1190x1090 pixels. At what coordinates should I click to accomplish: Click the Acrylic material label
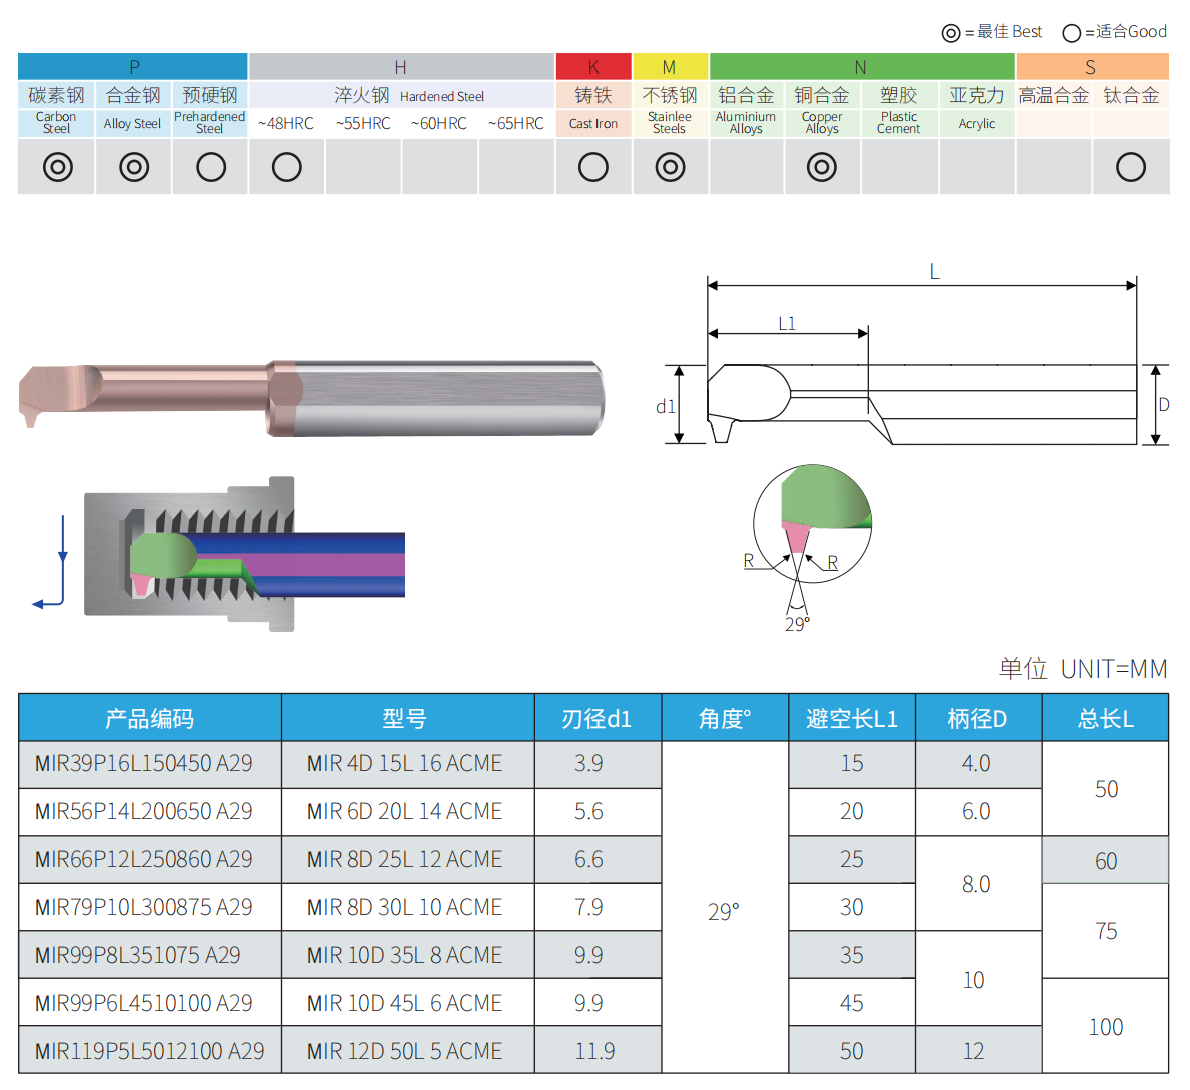[x=977, y=124]
